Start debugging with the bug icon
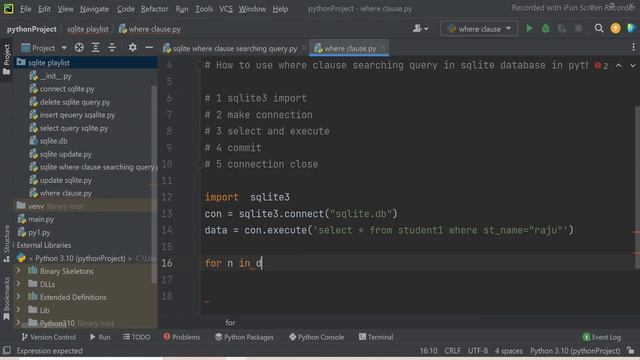The height and width of the screenshot is (360, 640). 546,29
